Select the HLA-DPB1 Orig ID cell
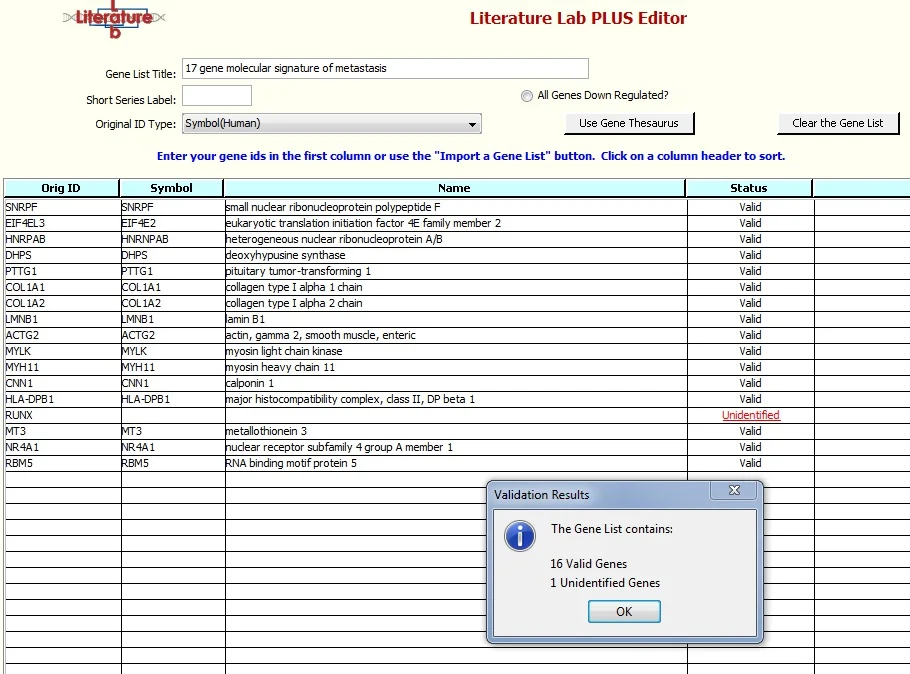This screenshot has width=910, height=674. (x=63, y=399)
